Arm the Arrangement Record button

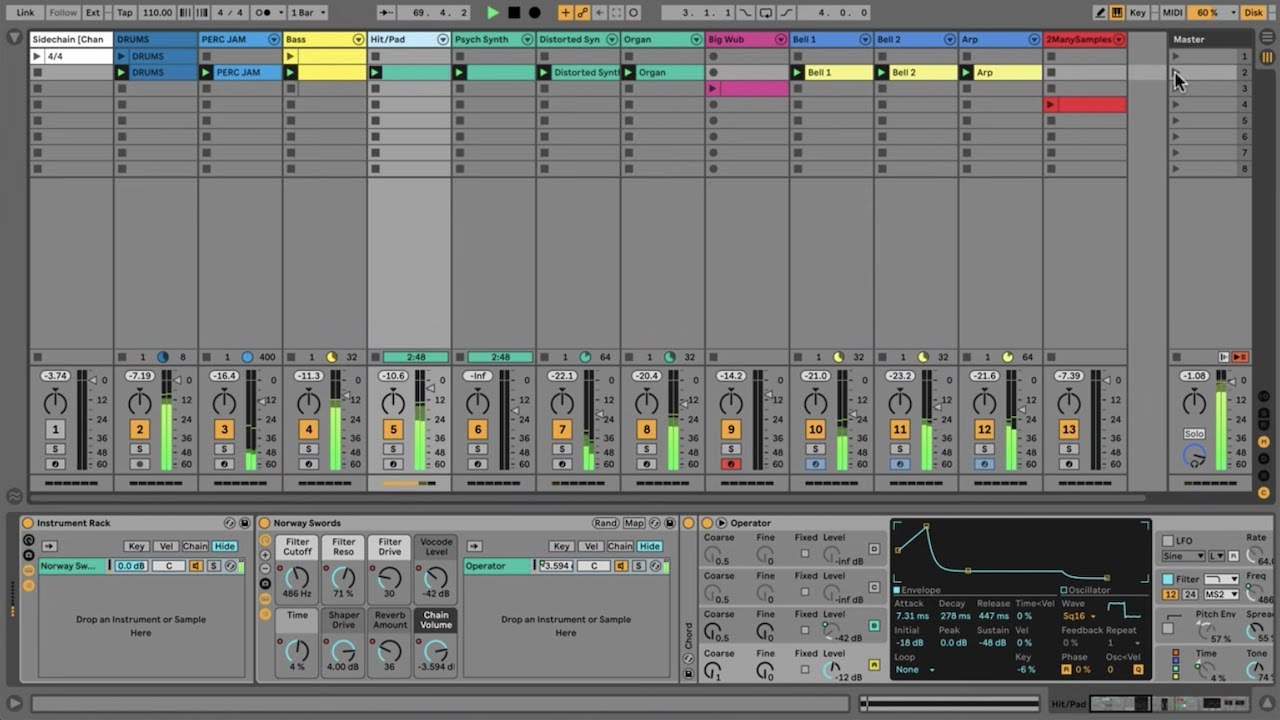535,13
